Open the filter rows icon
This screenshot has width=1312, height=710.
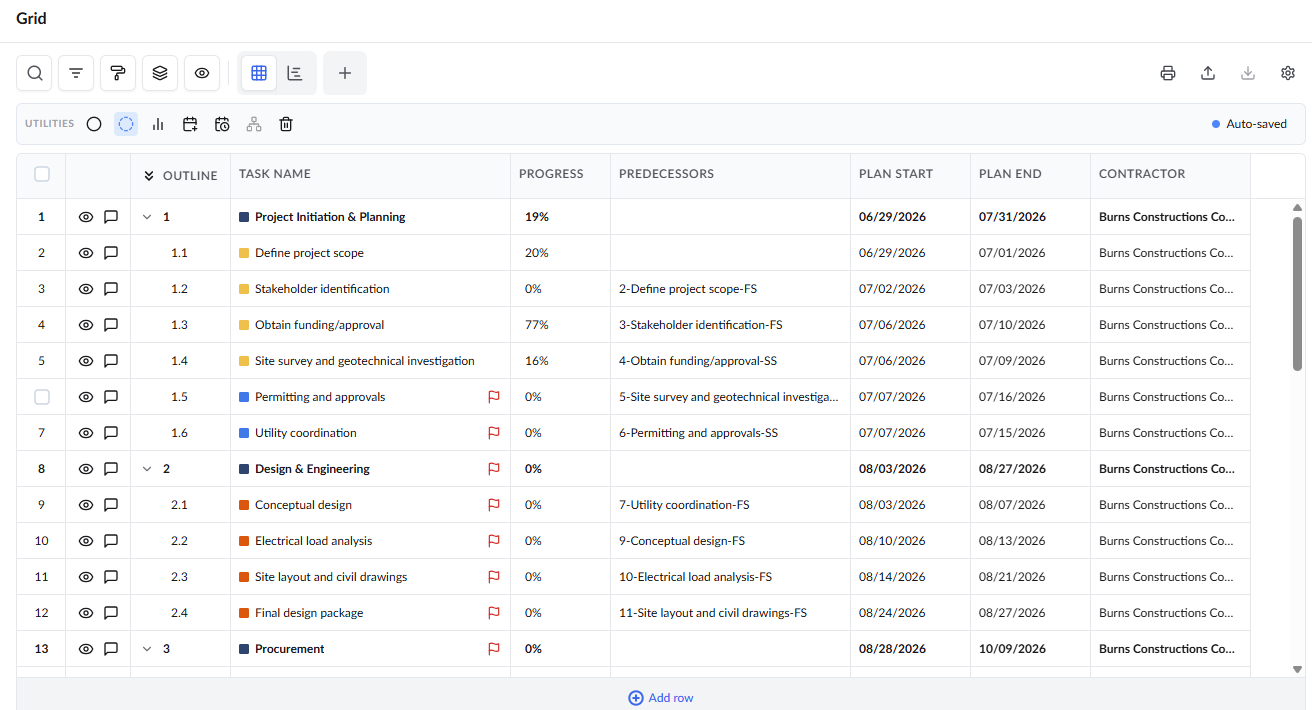pyautogui.click(x=76, y=73)
